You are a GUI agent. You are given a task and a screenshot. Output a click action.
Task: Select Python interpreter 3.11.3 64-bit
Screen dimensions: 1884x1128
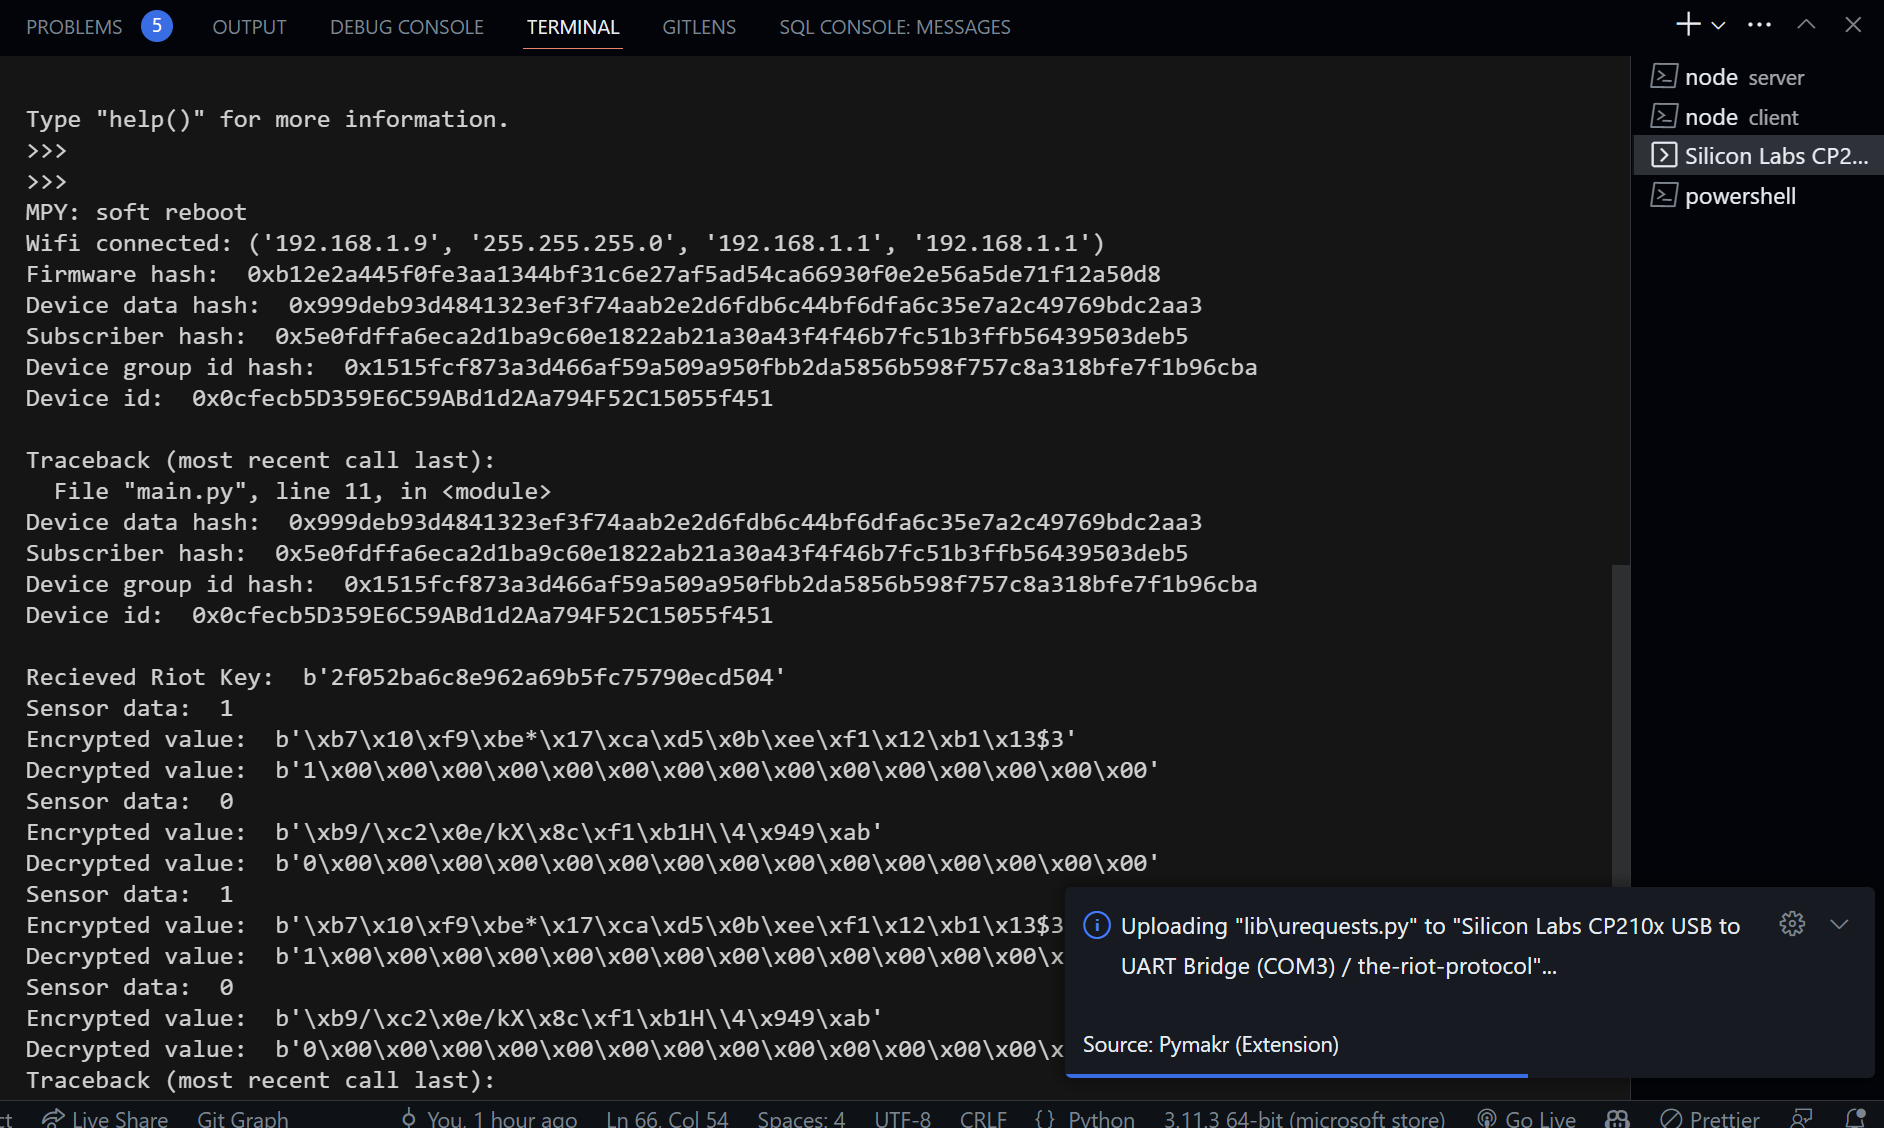point(1304,1118)
